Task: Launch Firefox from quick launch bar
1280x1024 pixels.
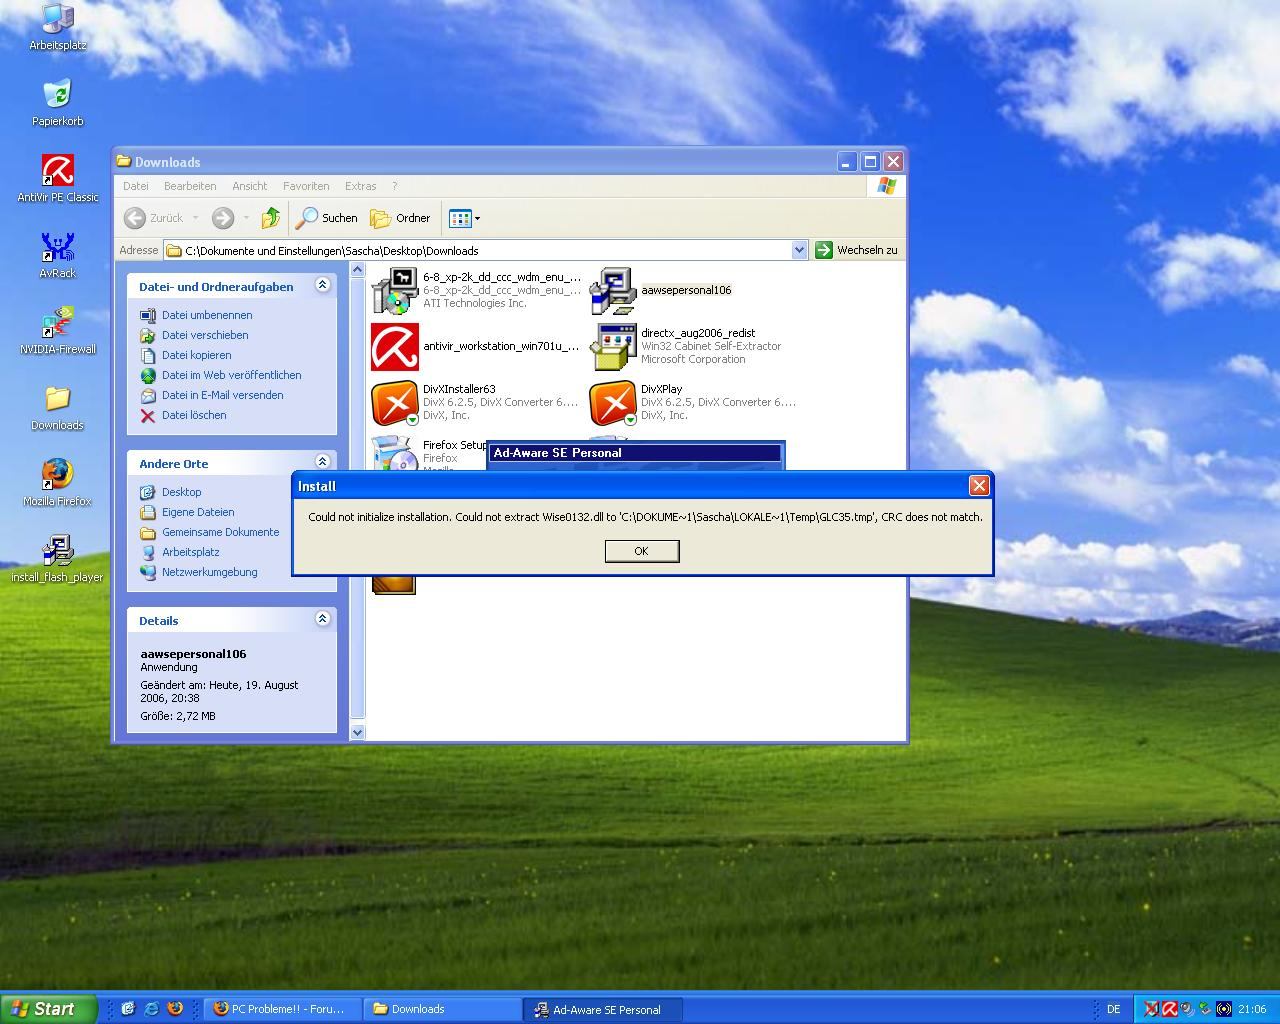Action: tap(175, 1009)
